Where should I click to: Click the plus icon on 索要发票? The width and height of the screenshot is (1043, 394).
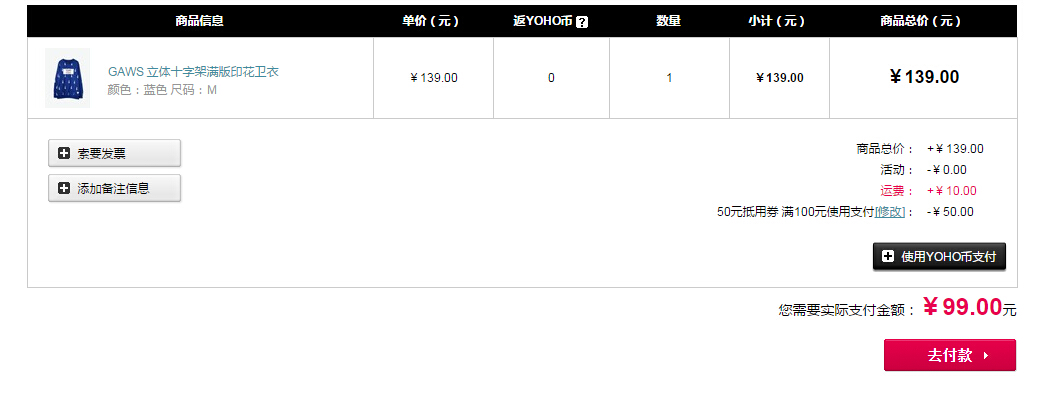coord(64,153)
